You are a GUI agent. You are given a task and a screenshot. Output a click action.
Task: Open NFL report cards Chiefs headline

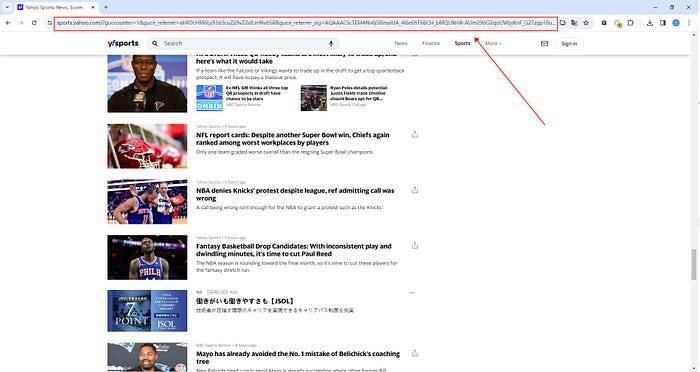tap(292, 138)
